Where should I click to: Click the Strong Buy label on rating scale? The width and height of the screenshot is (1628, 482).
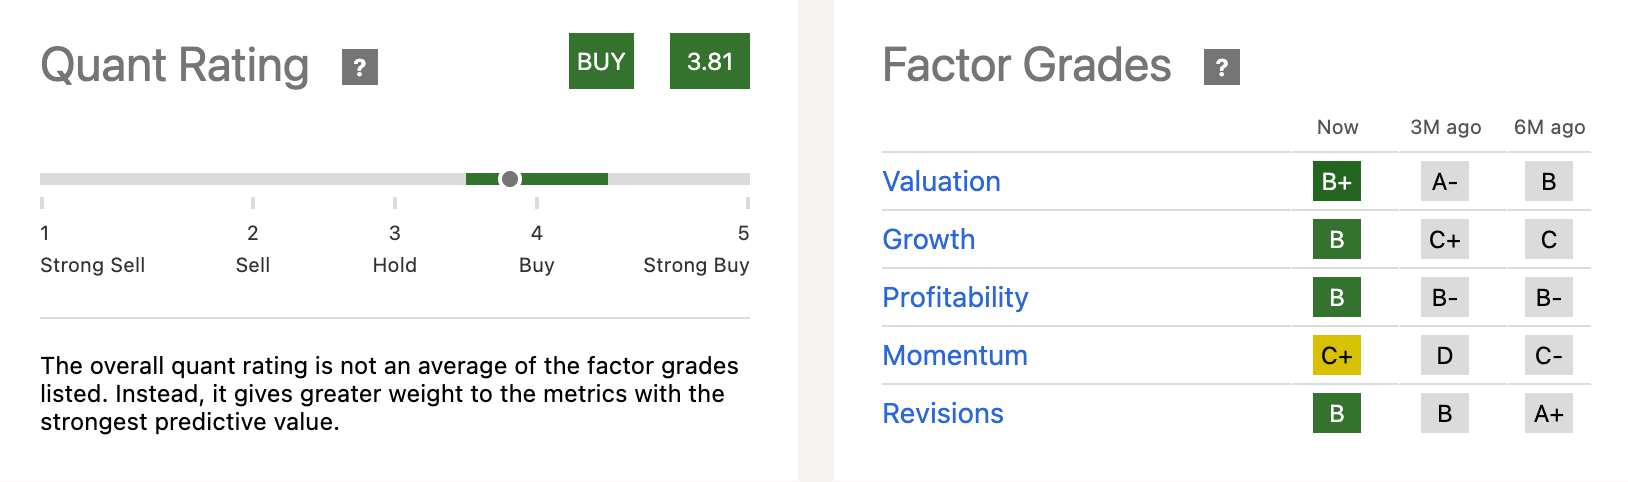pos(696,265)
